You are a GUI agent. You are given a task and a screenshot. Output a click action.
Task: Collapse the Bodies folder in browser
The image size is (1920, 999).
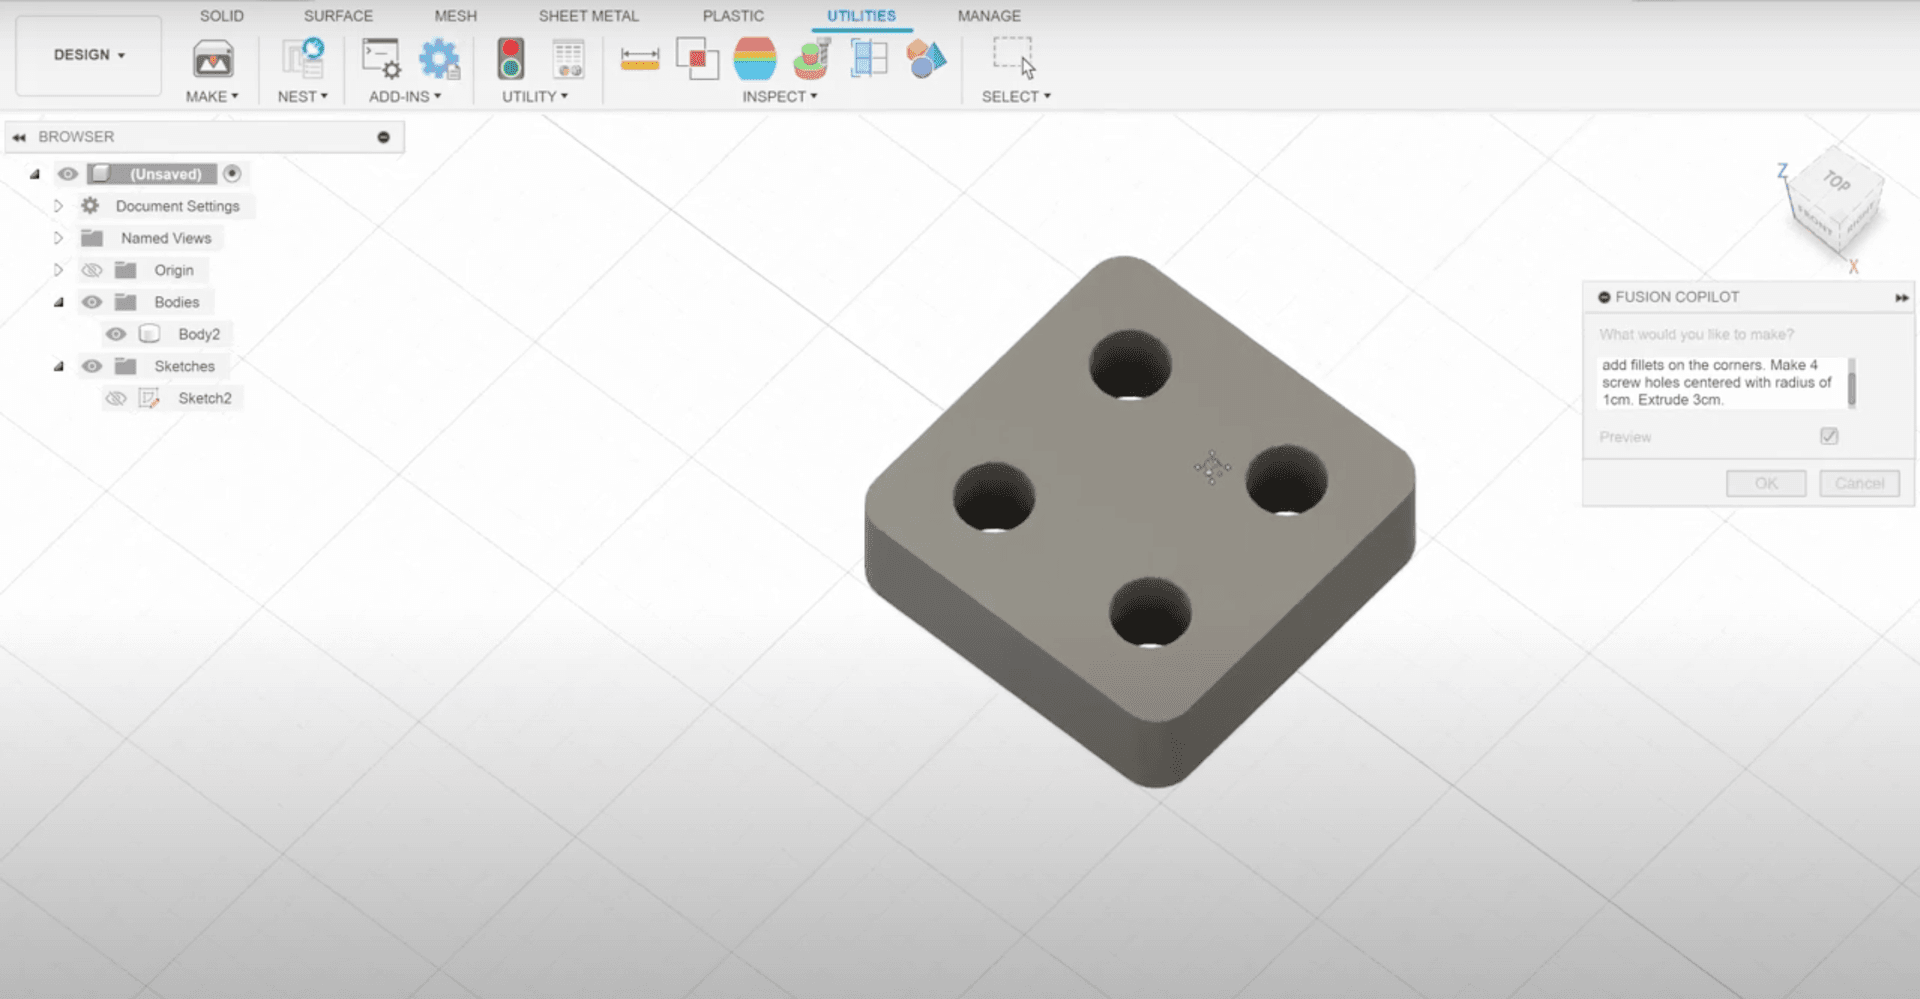58,302
